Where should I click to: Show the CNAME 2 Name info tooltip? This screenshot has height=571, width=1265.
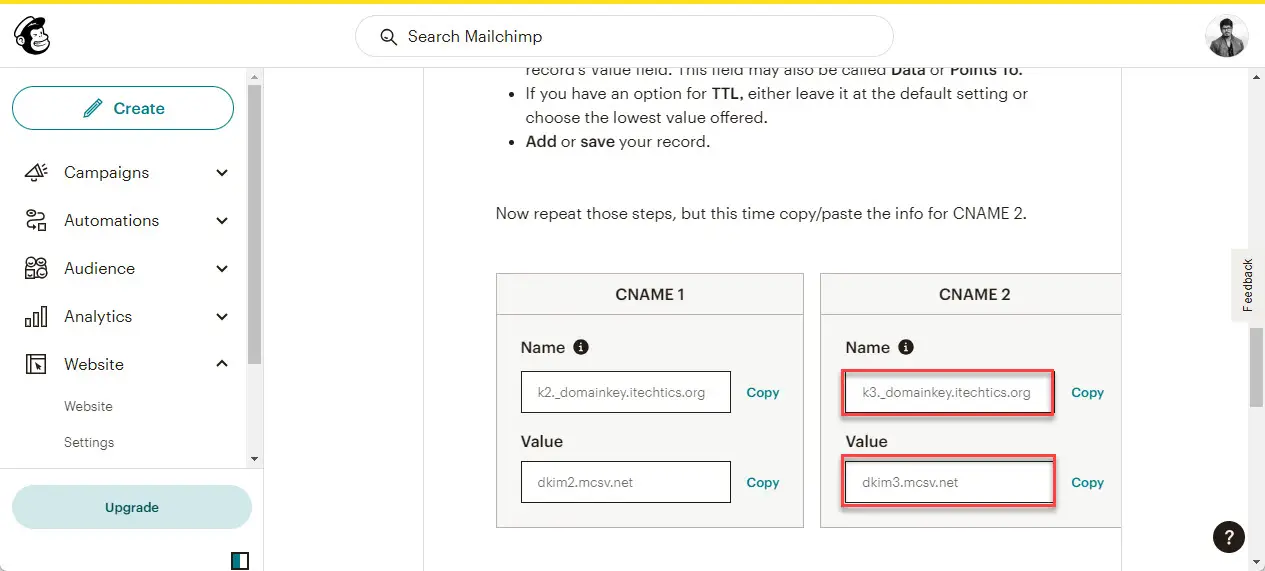(x=906, y=347)
